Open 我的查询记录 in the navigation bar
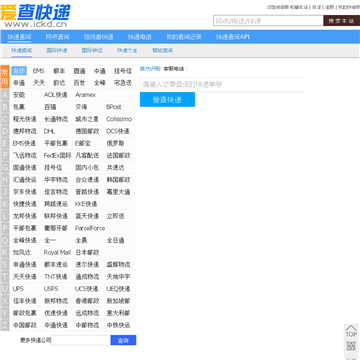This screenshot has height=360, width=360. coord(184,37)
